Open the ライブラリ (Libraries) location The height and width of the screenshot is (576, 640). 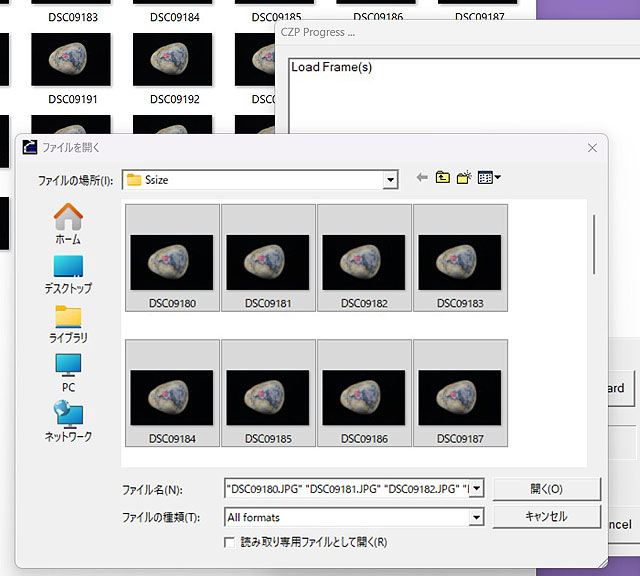point(68,323)
